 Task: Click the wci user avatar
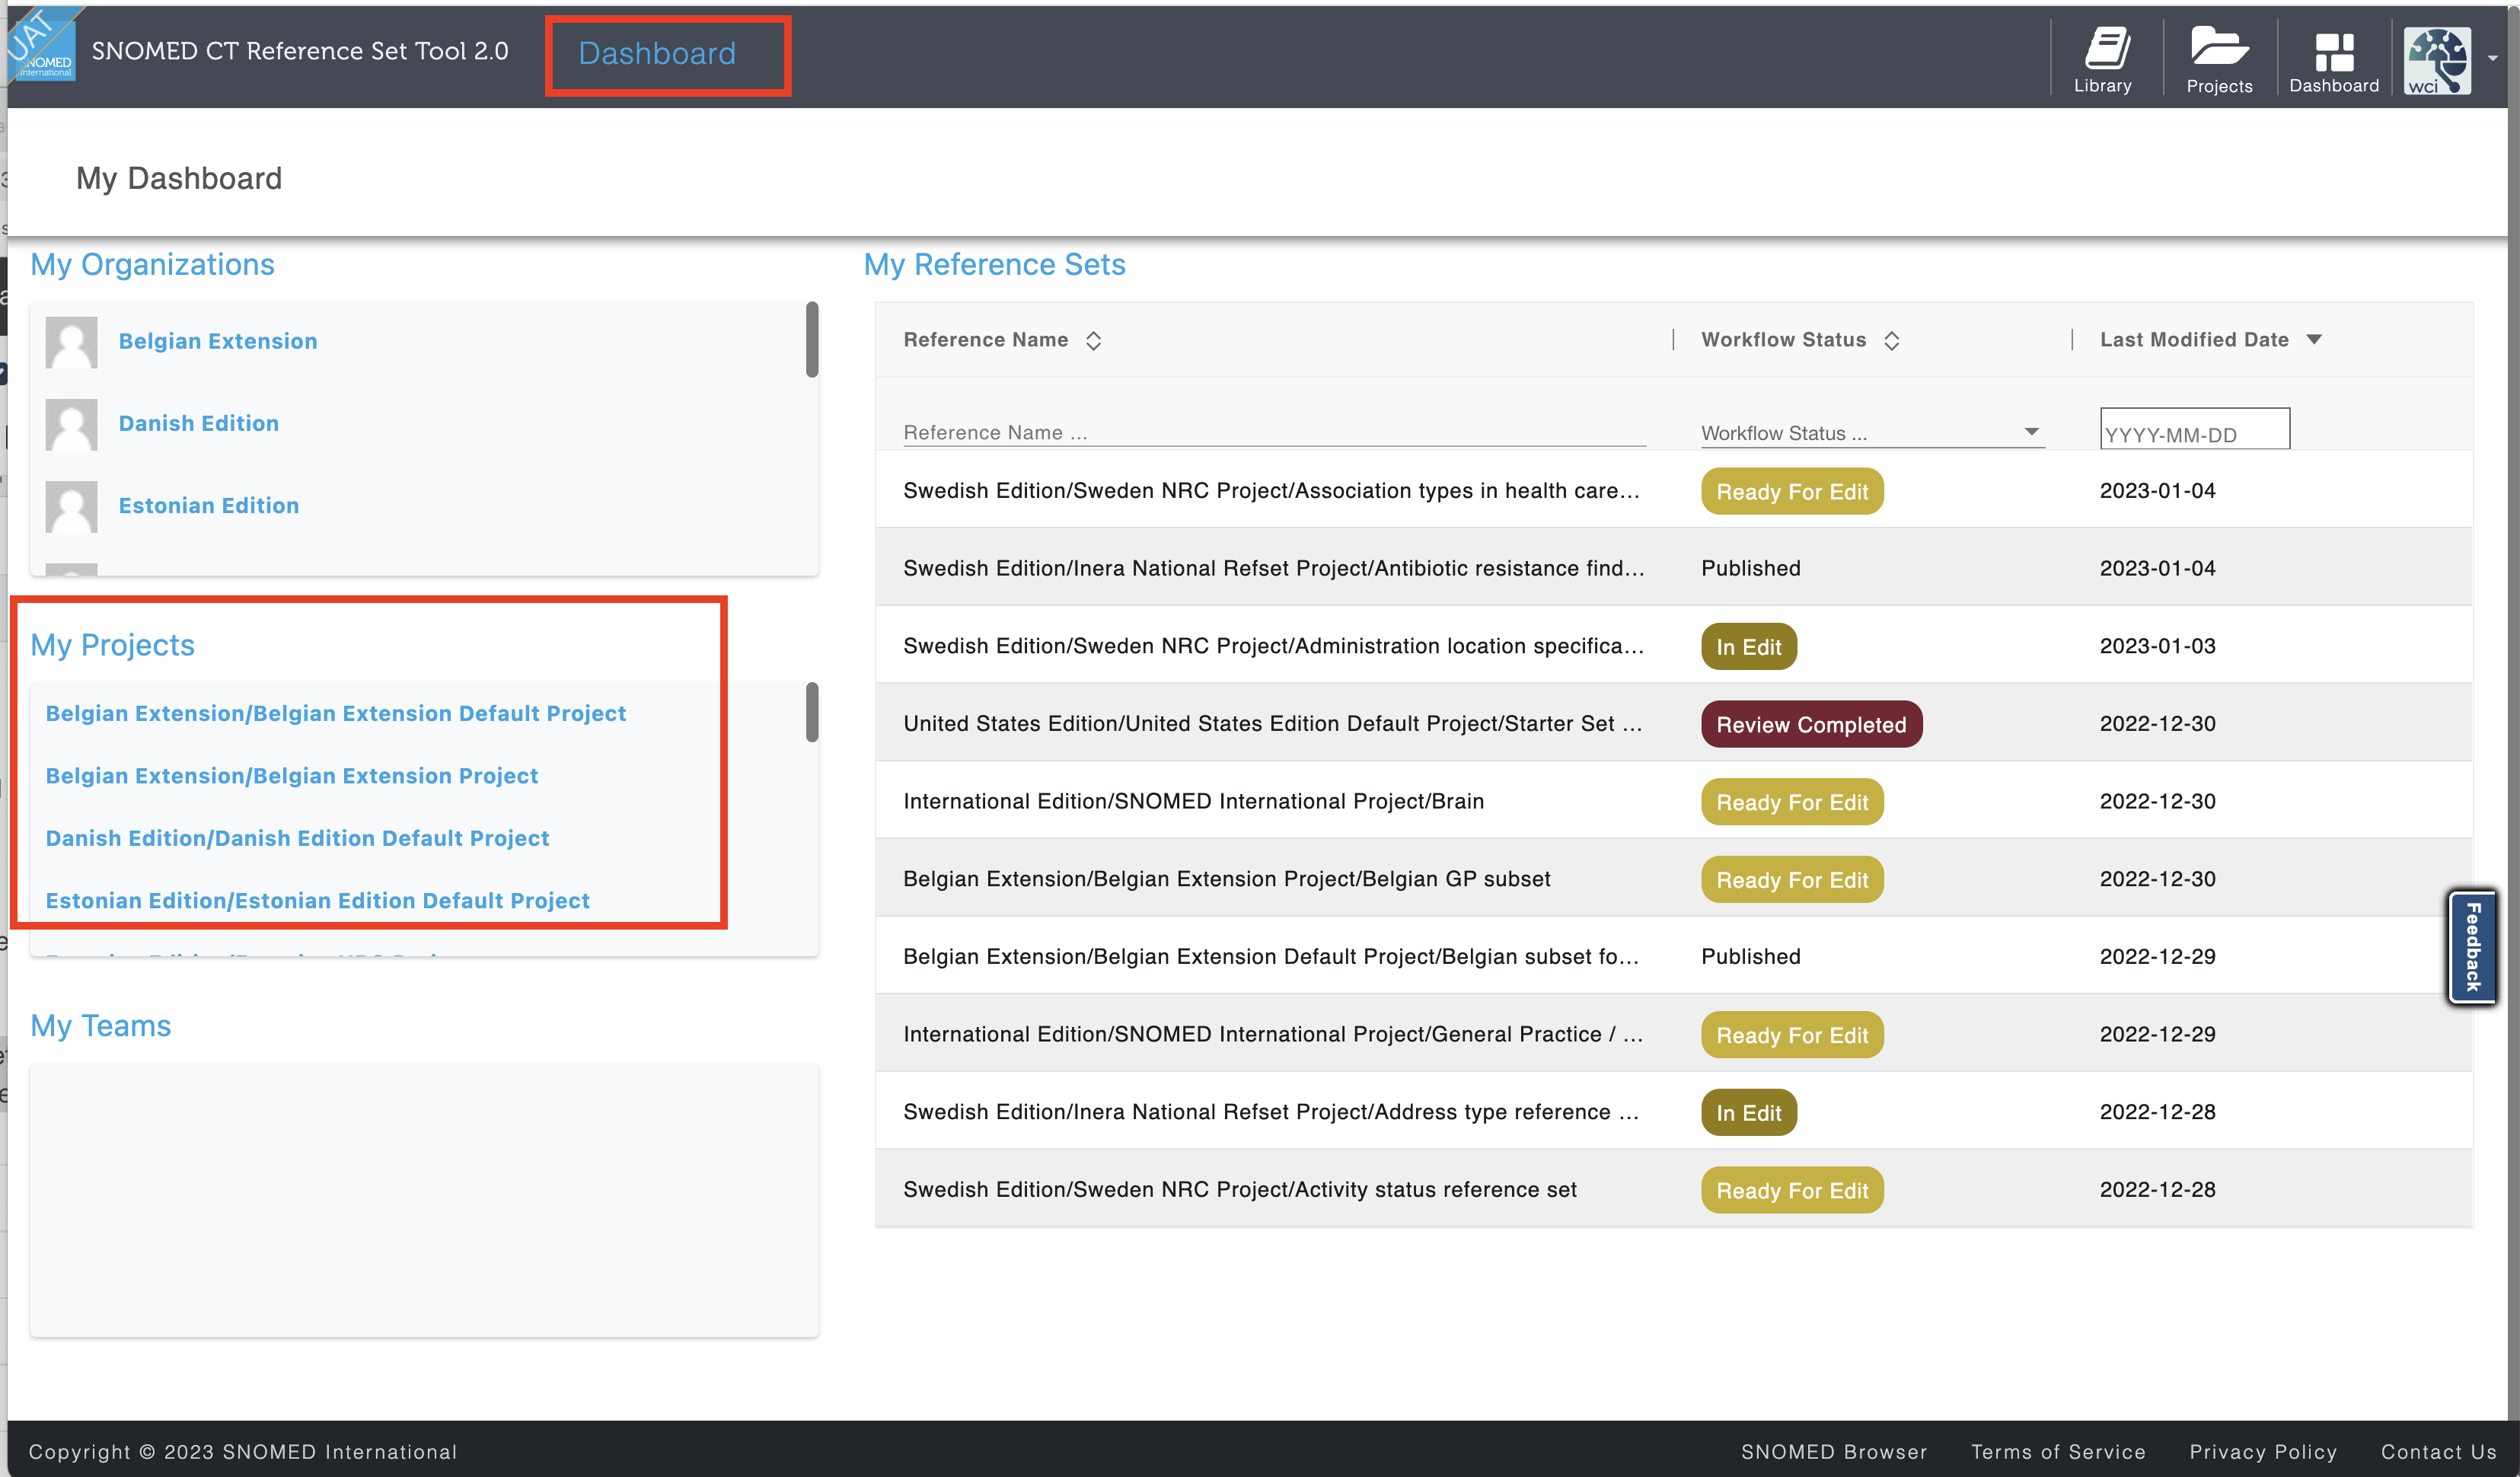coord(2438,60)
